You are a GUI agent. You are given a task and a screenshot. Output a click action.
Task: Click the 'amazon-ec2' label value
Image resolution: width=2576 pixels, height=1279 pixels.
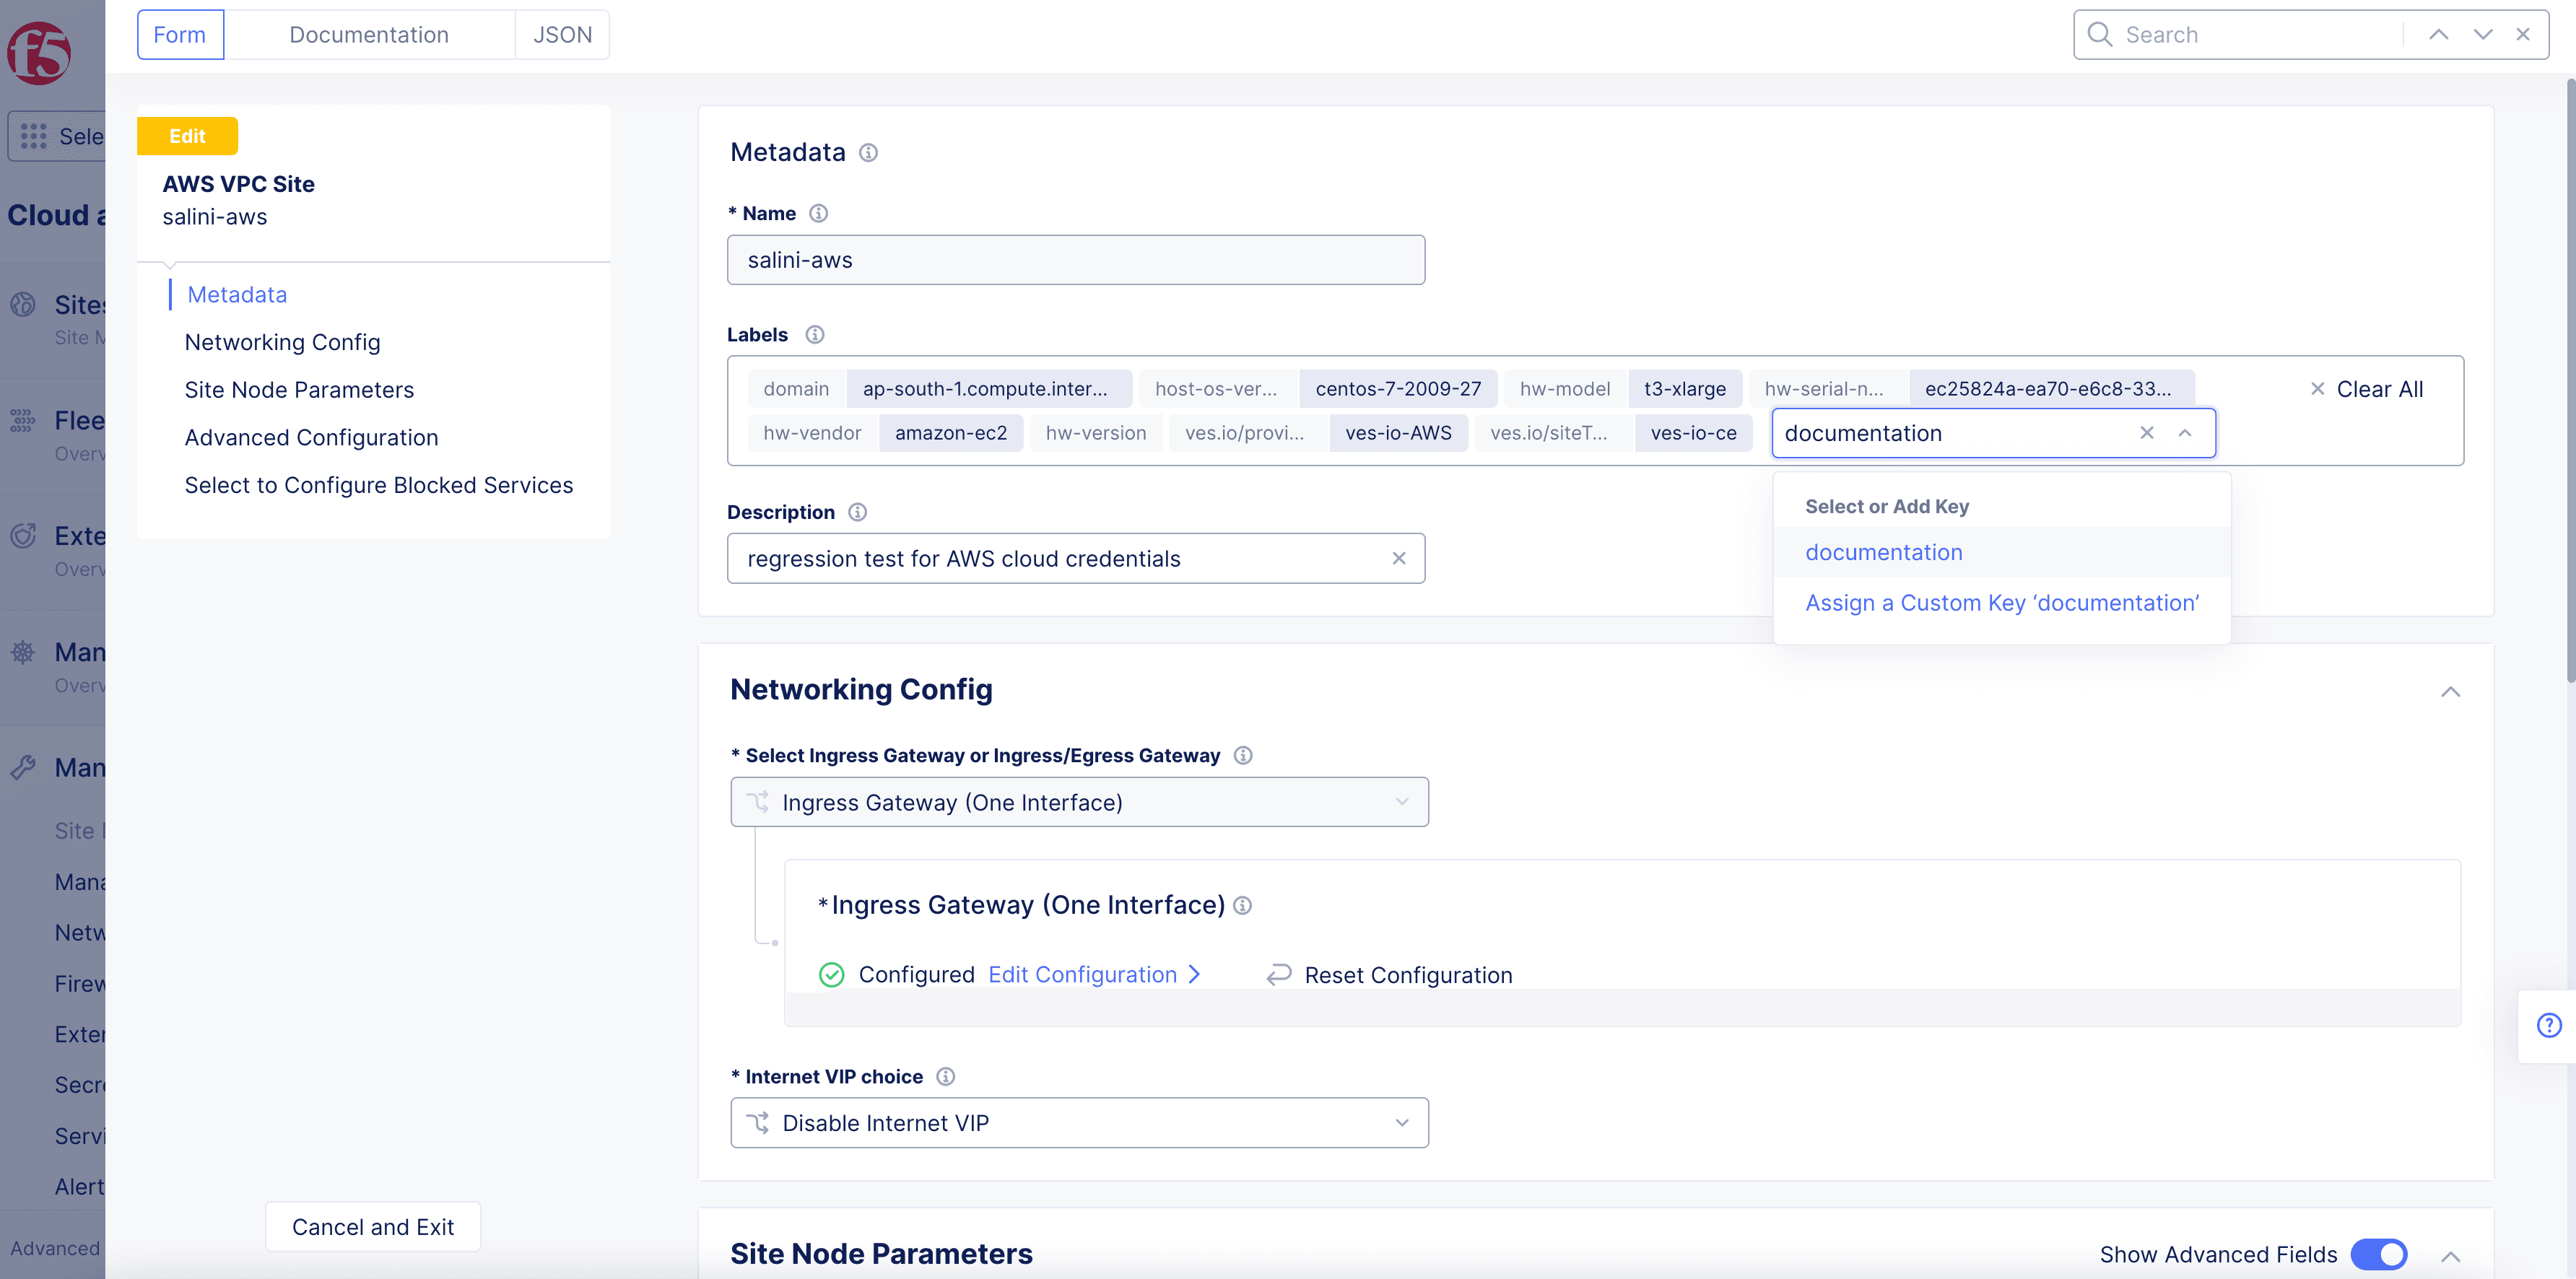[x=951, y=433]
